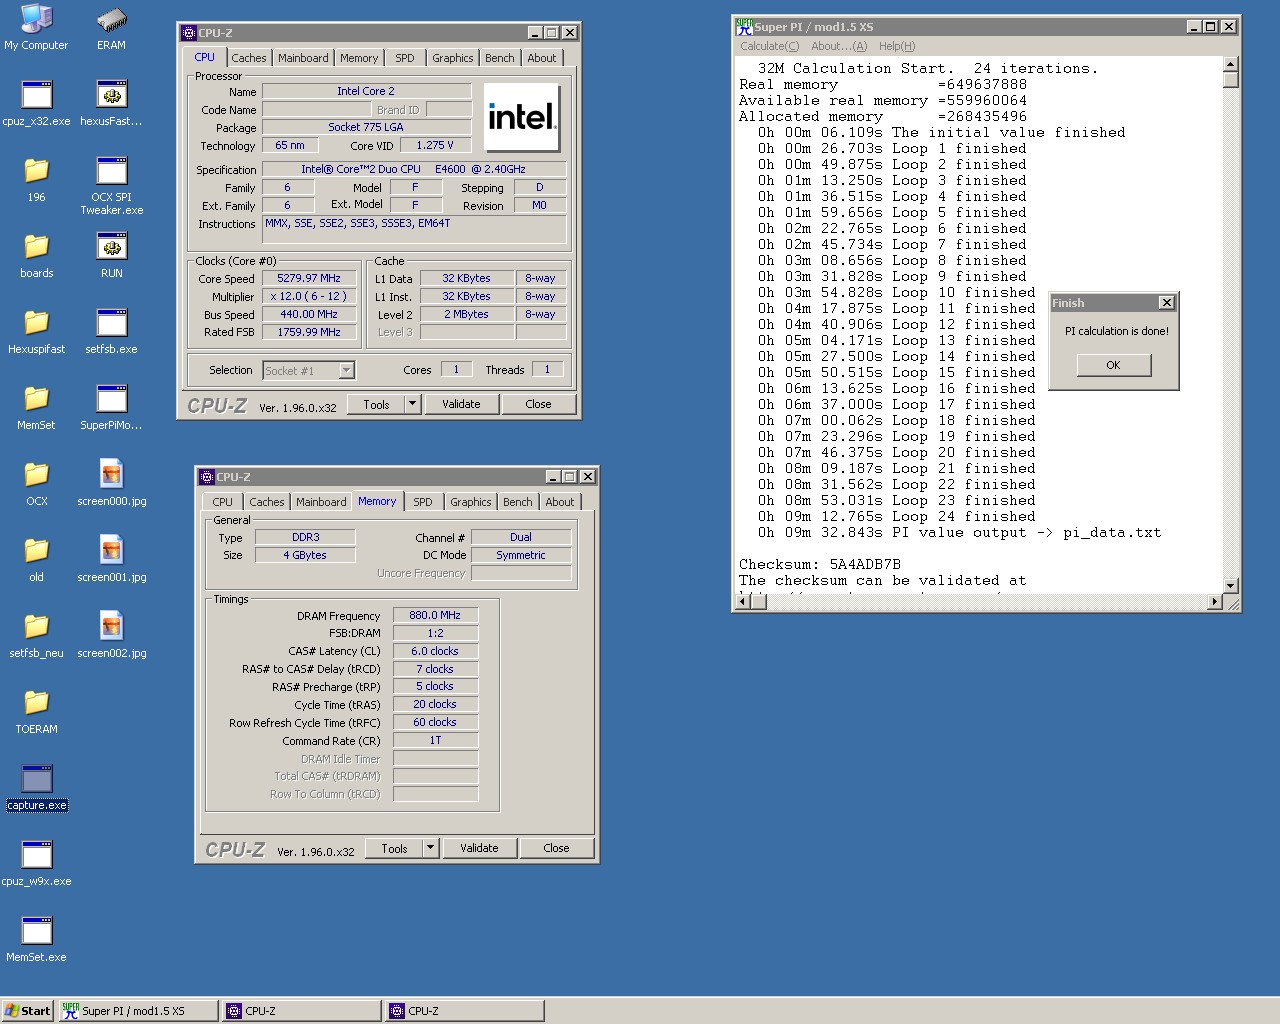Click Super PI vertical scrollbar down arrow

1231,586
